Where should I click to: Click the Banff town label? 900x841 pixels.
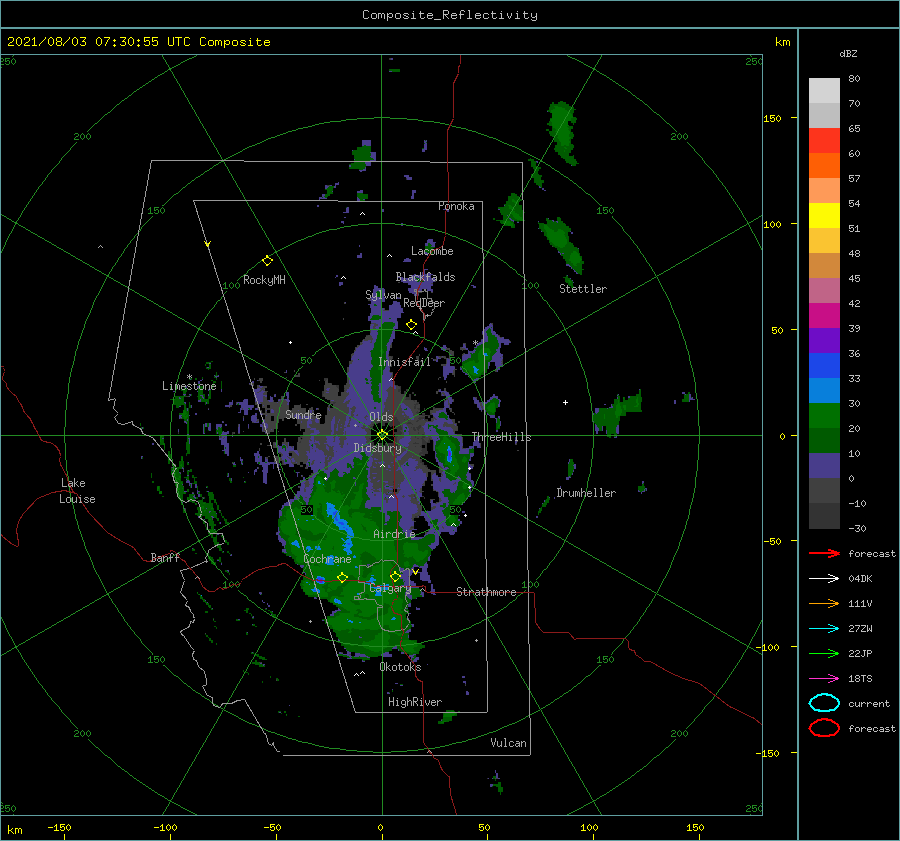pos(165,557)
